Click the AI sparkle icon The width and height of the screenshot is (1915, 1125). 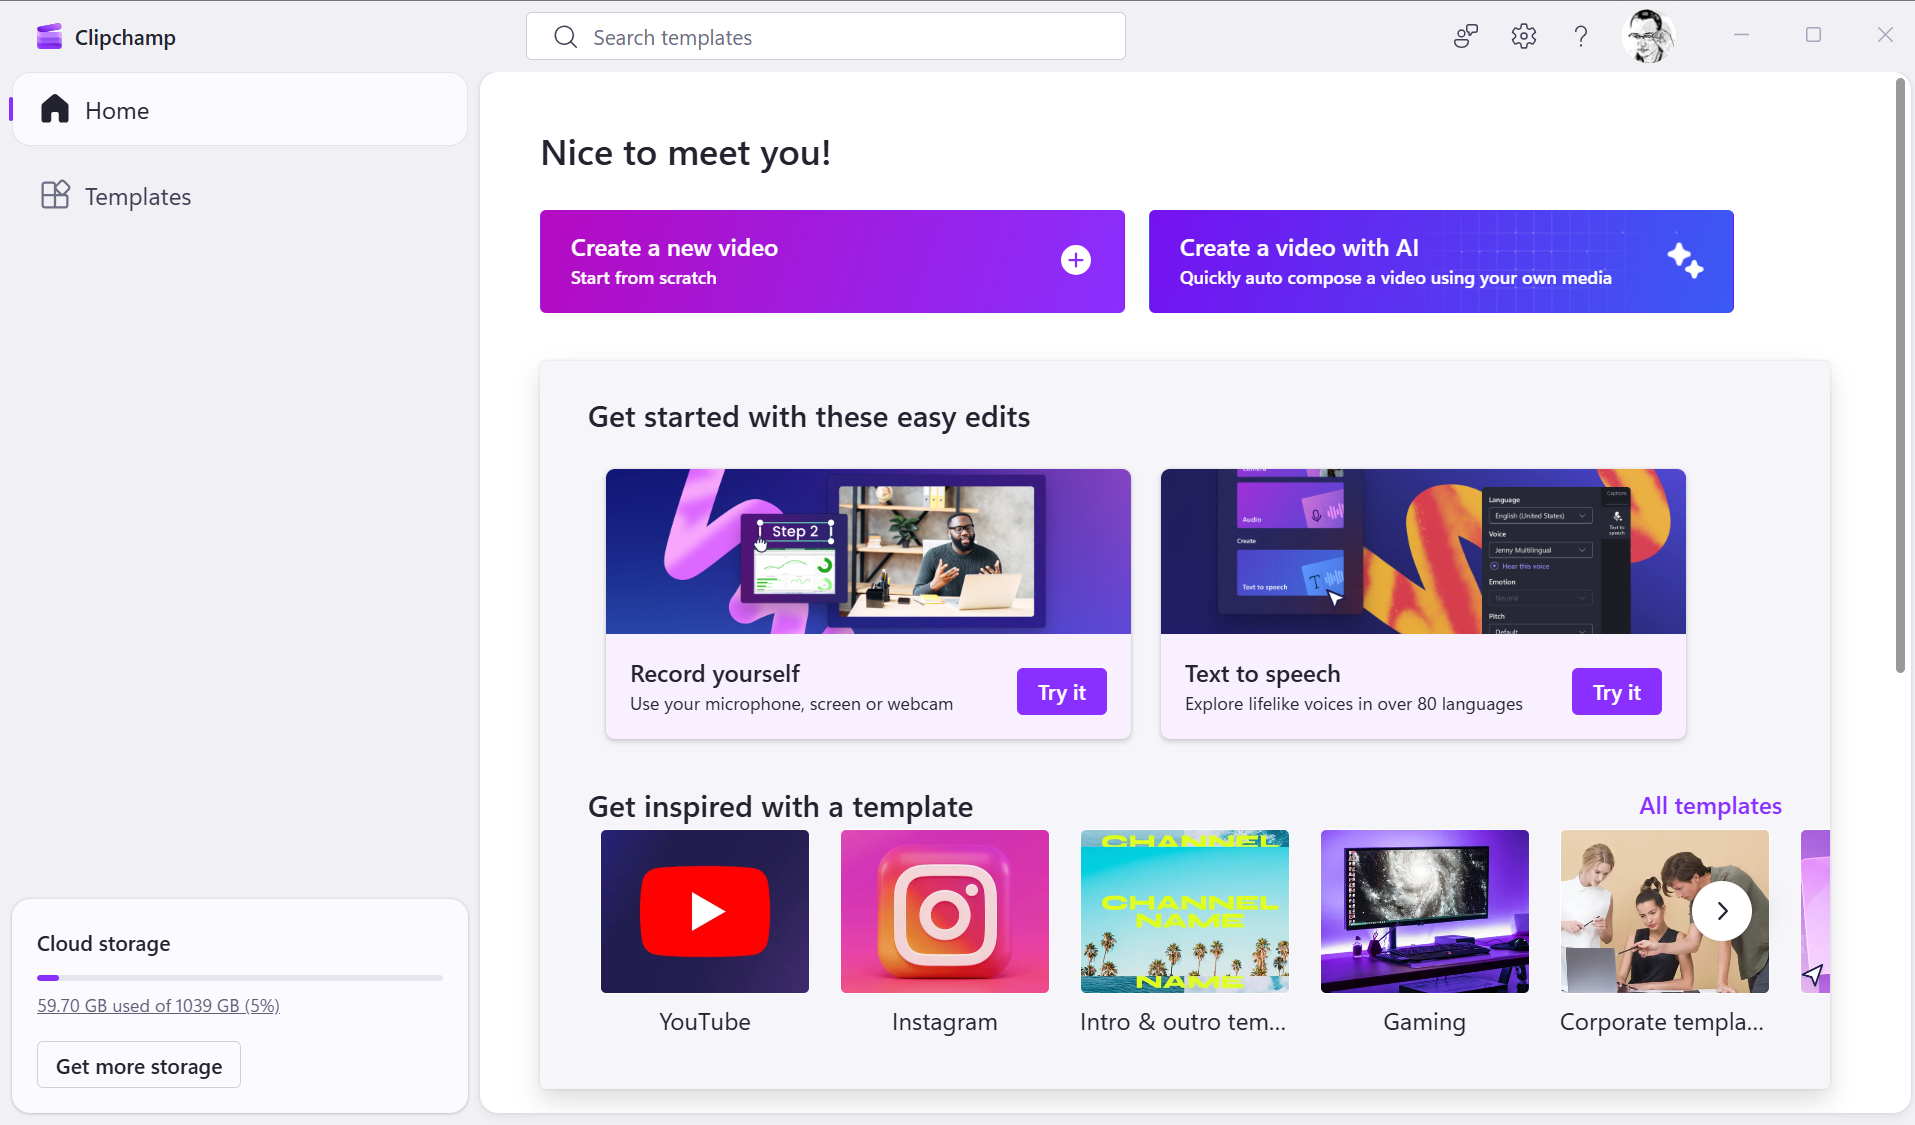tap(1685, 260)
